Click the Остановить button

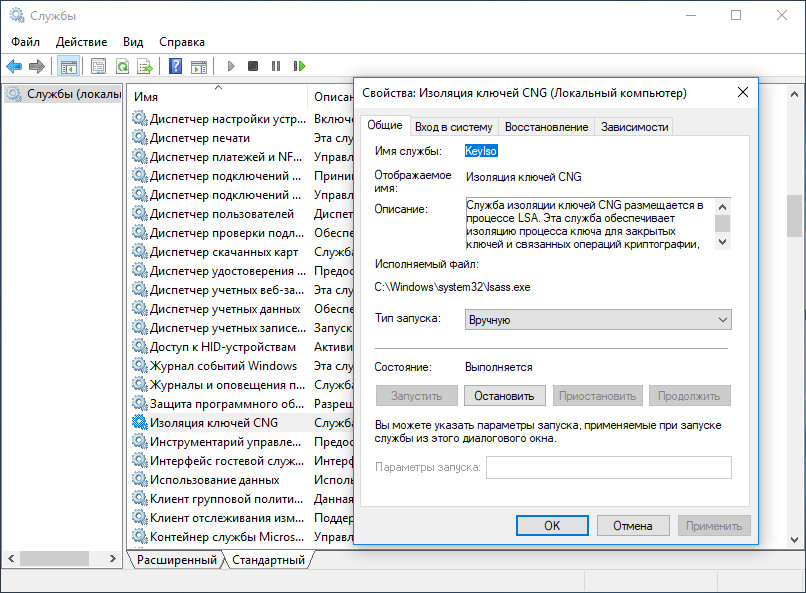[505, 396]
